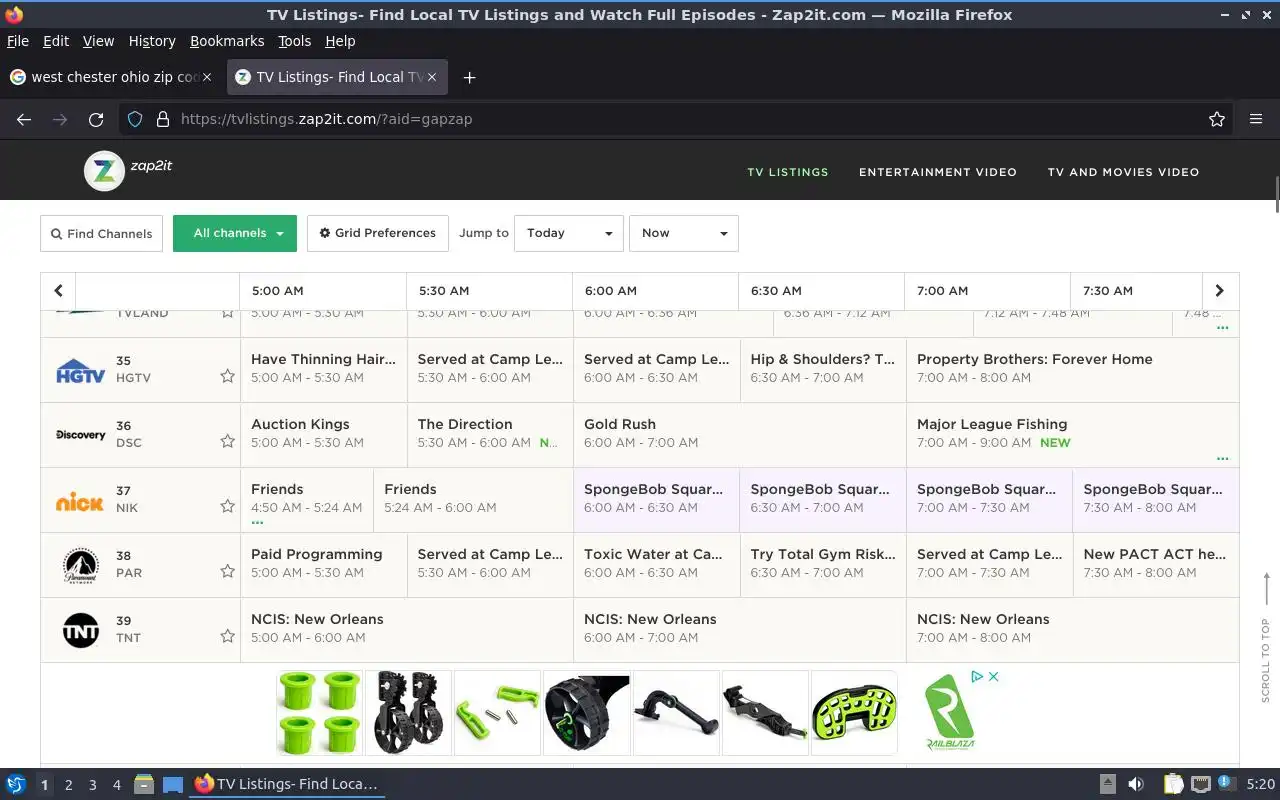This screenshot has height=800, width=1280.
Task: Switch to west chester ohio zip tab
Action: (112, 77)
